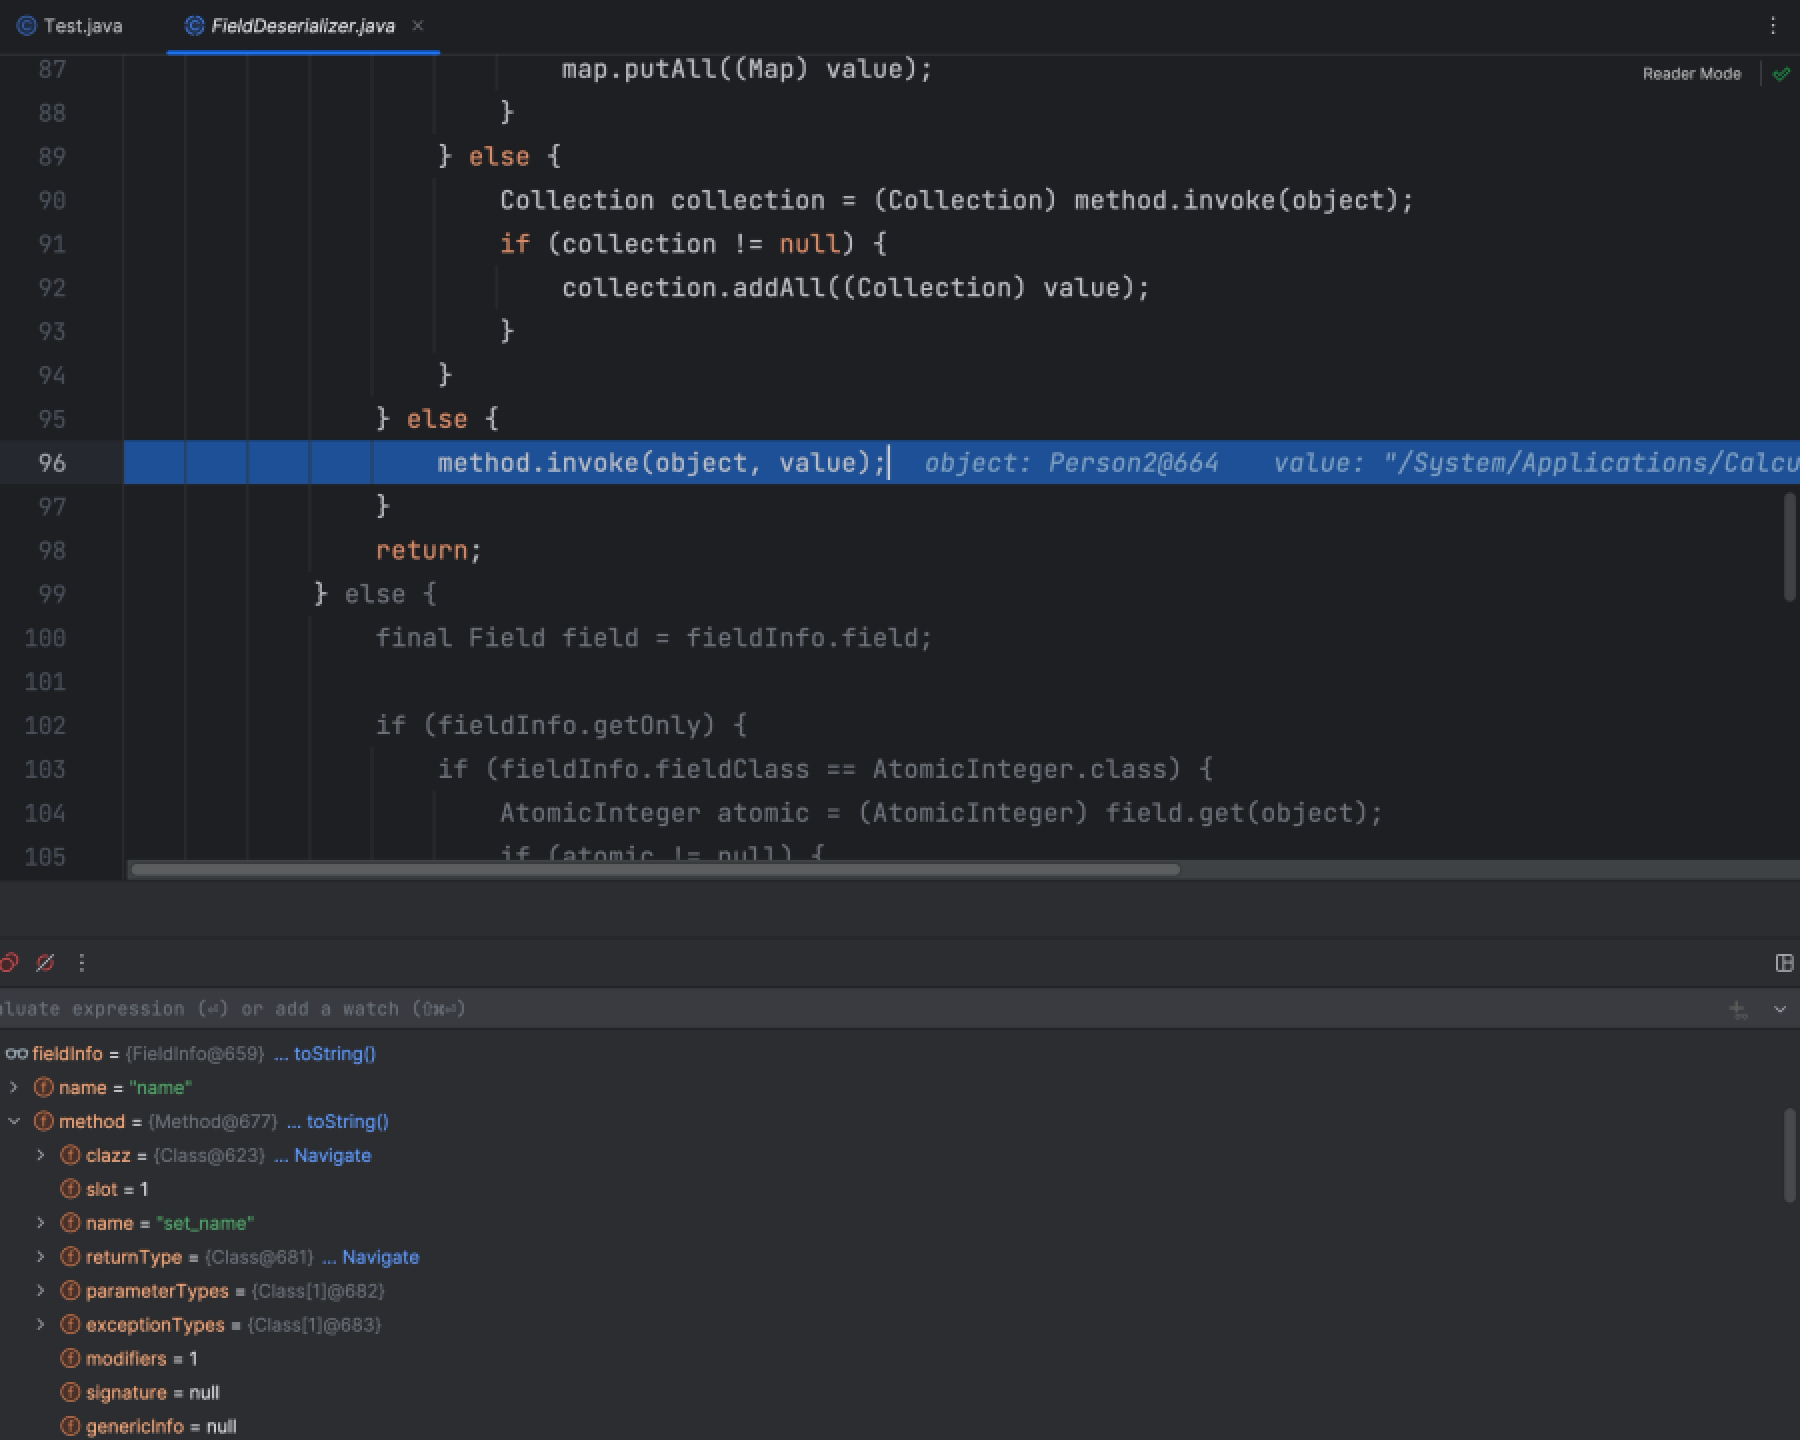Collapse the method node
1800x1440 pixels.
click(x=14, y=1122)
